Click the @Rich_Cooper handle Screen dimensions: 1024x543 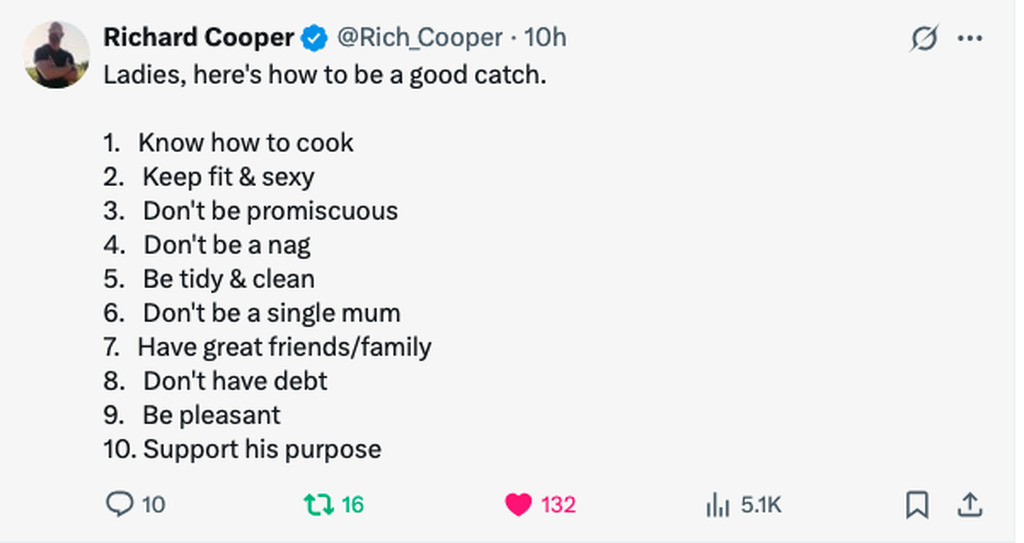(x=420, y=38)
